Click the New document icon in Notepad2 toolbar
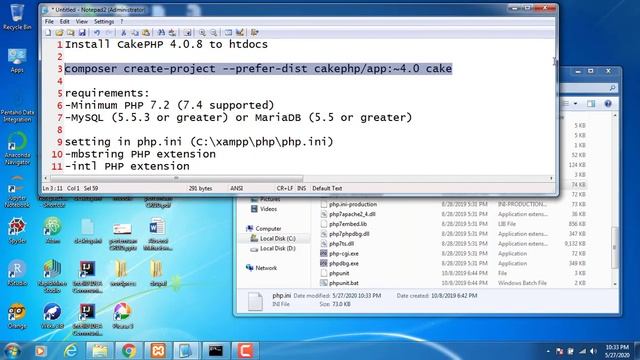Viewport: 640px width, 360px height. pos(48,33)
